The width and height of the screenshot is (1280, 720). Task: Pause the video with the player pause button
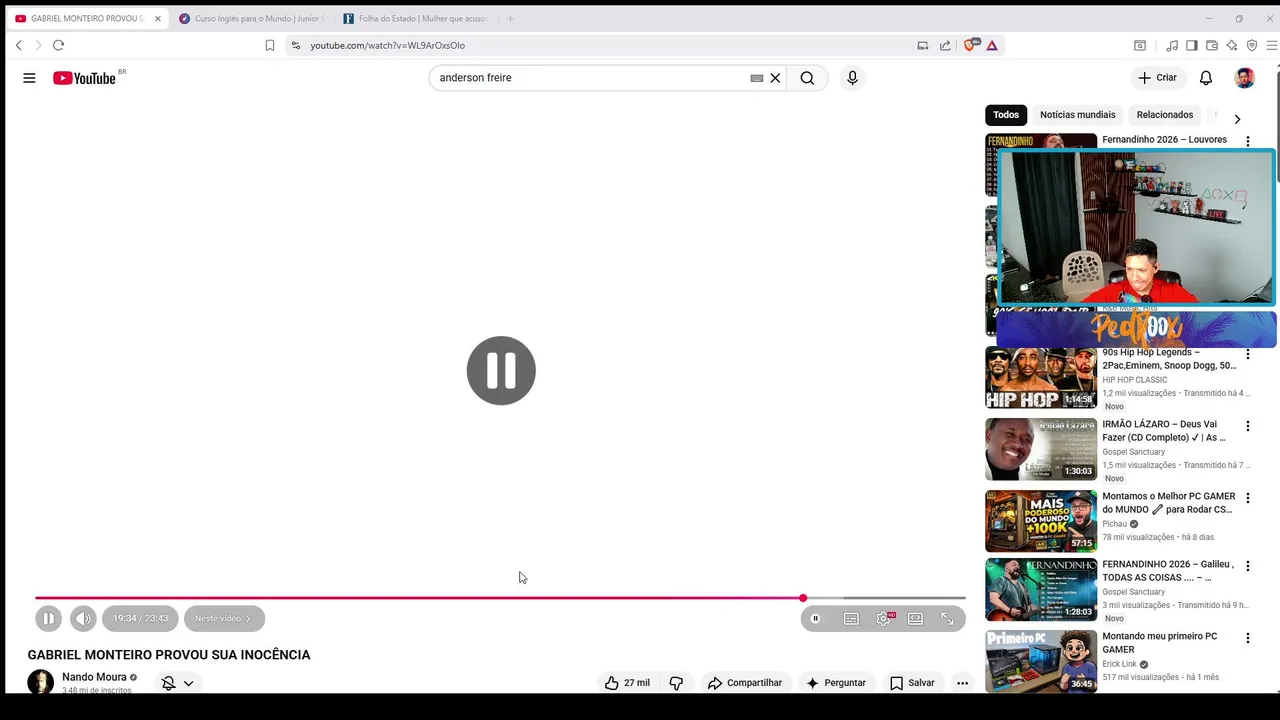coord(48,618)
